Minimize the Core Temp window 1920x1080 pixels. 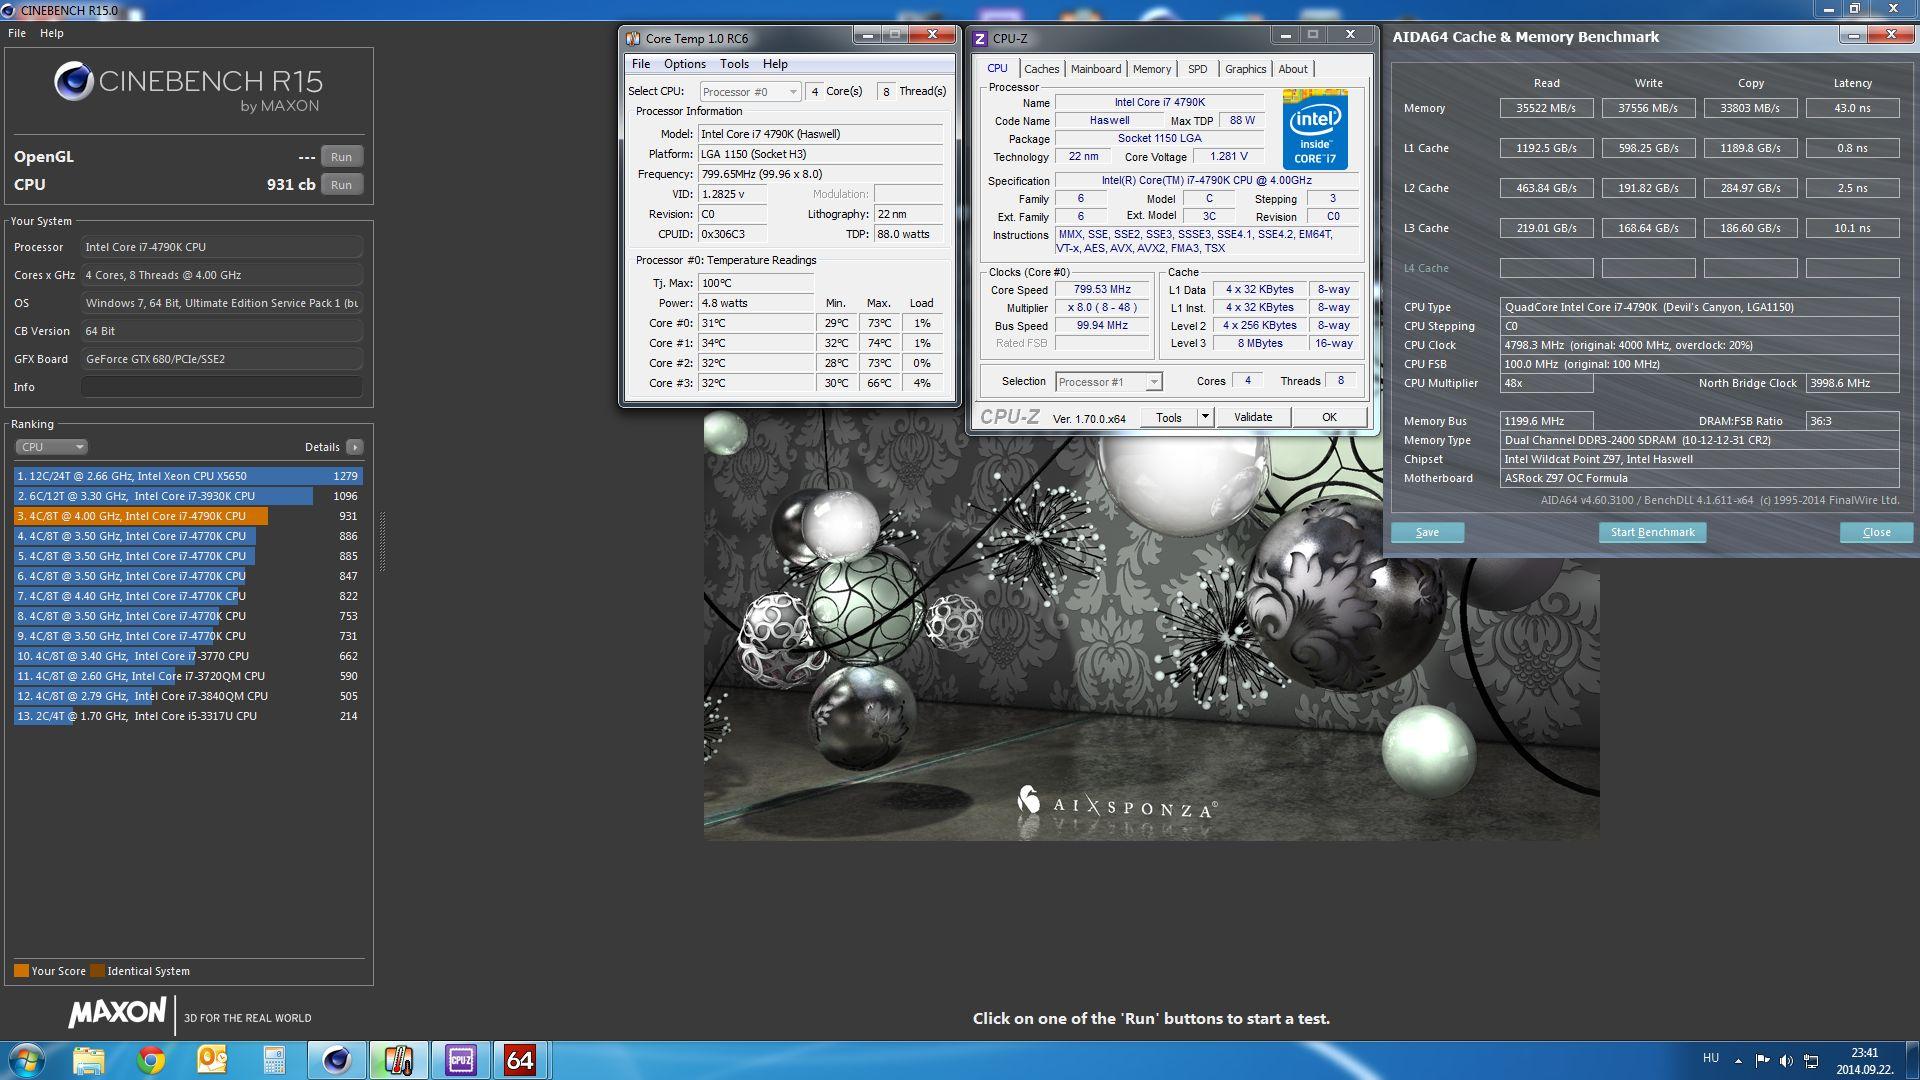click(x=868, y=35)
